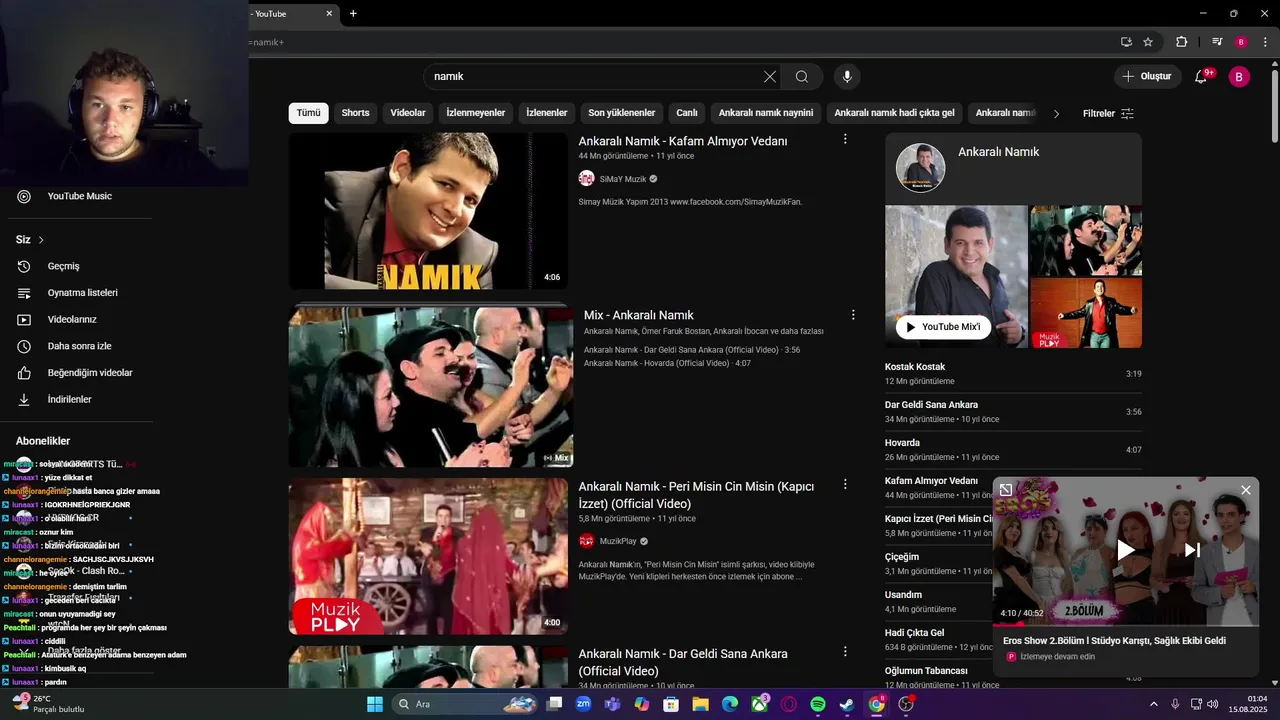The height and width of the screenshot is (720, 1280).
Task: Resume playback in the miniplayer
Action: [x=1125, y=549]
